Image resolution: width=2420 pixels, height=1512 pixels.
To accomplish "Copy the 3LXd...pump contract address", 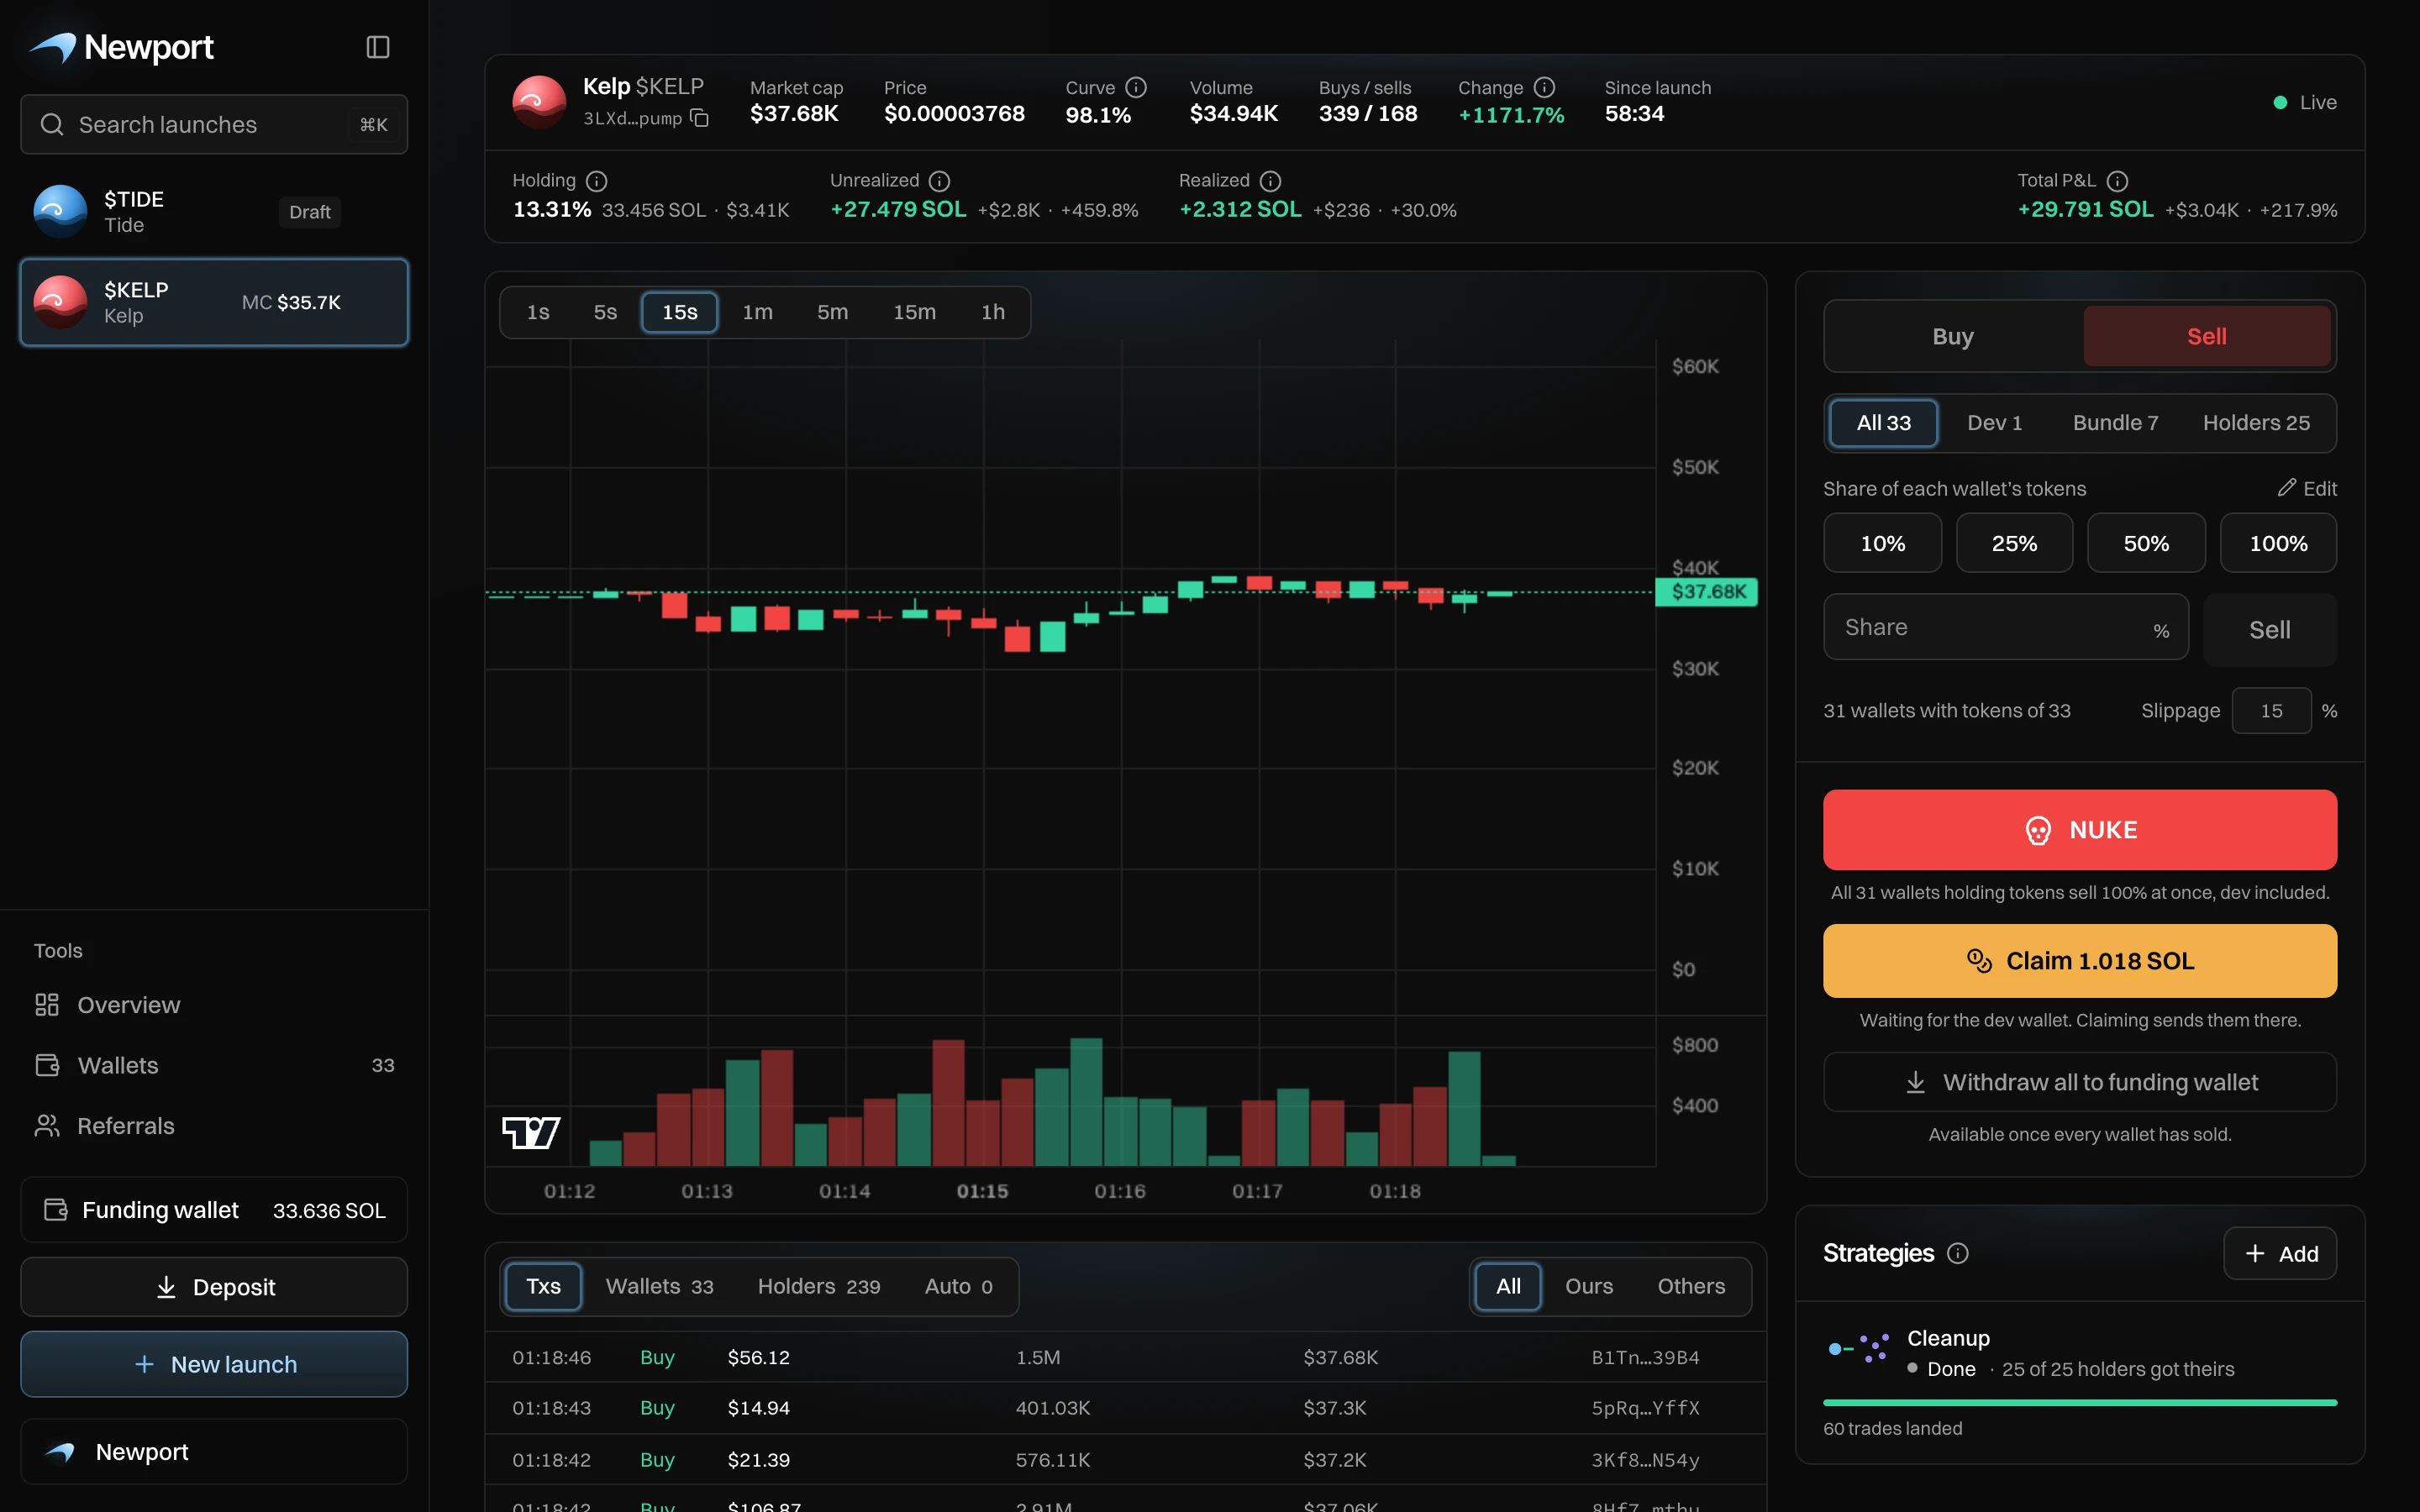I will click(x=700, y=118).
